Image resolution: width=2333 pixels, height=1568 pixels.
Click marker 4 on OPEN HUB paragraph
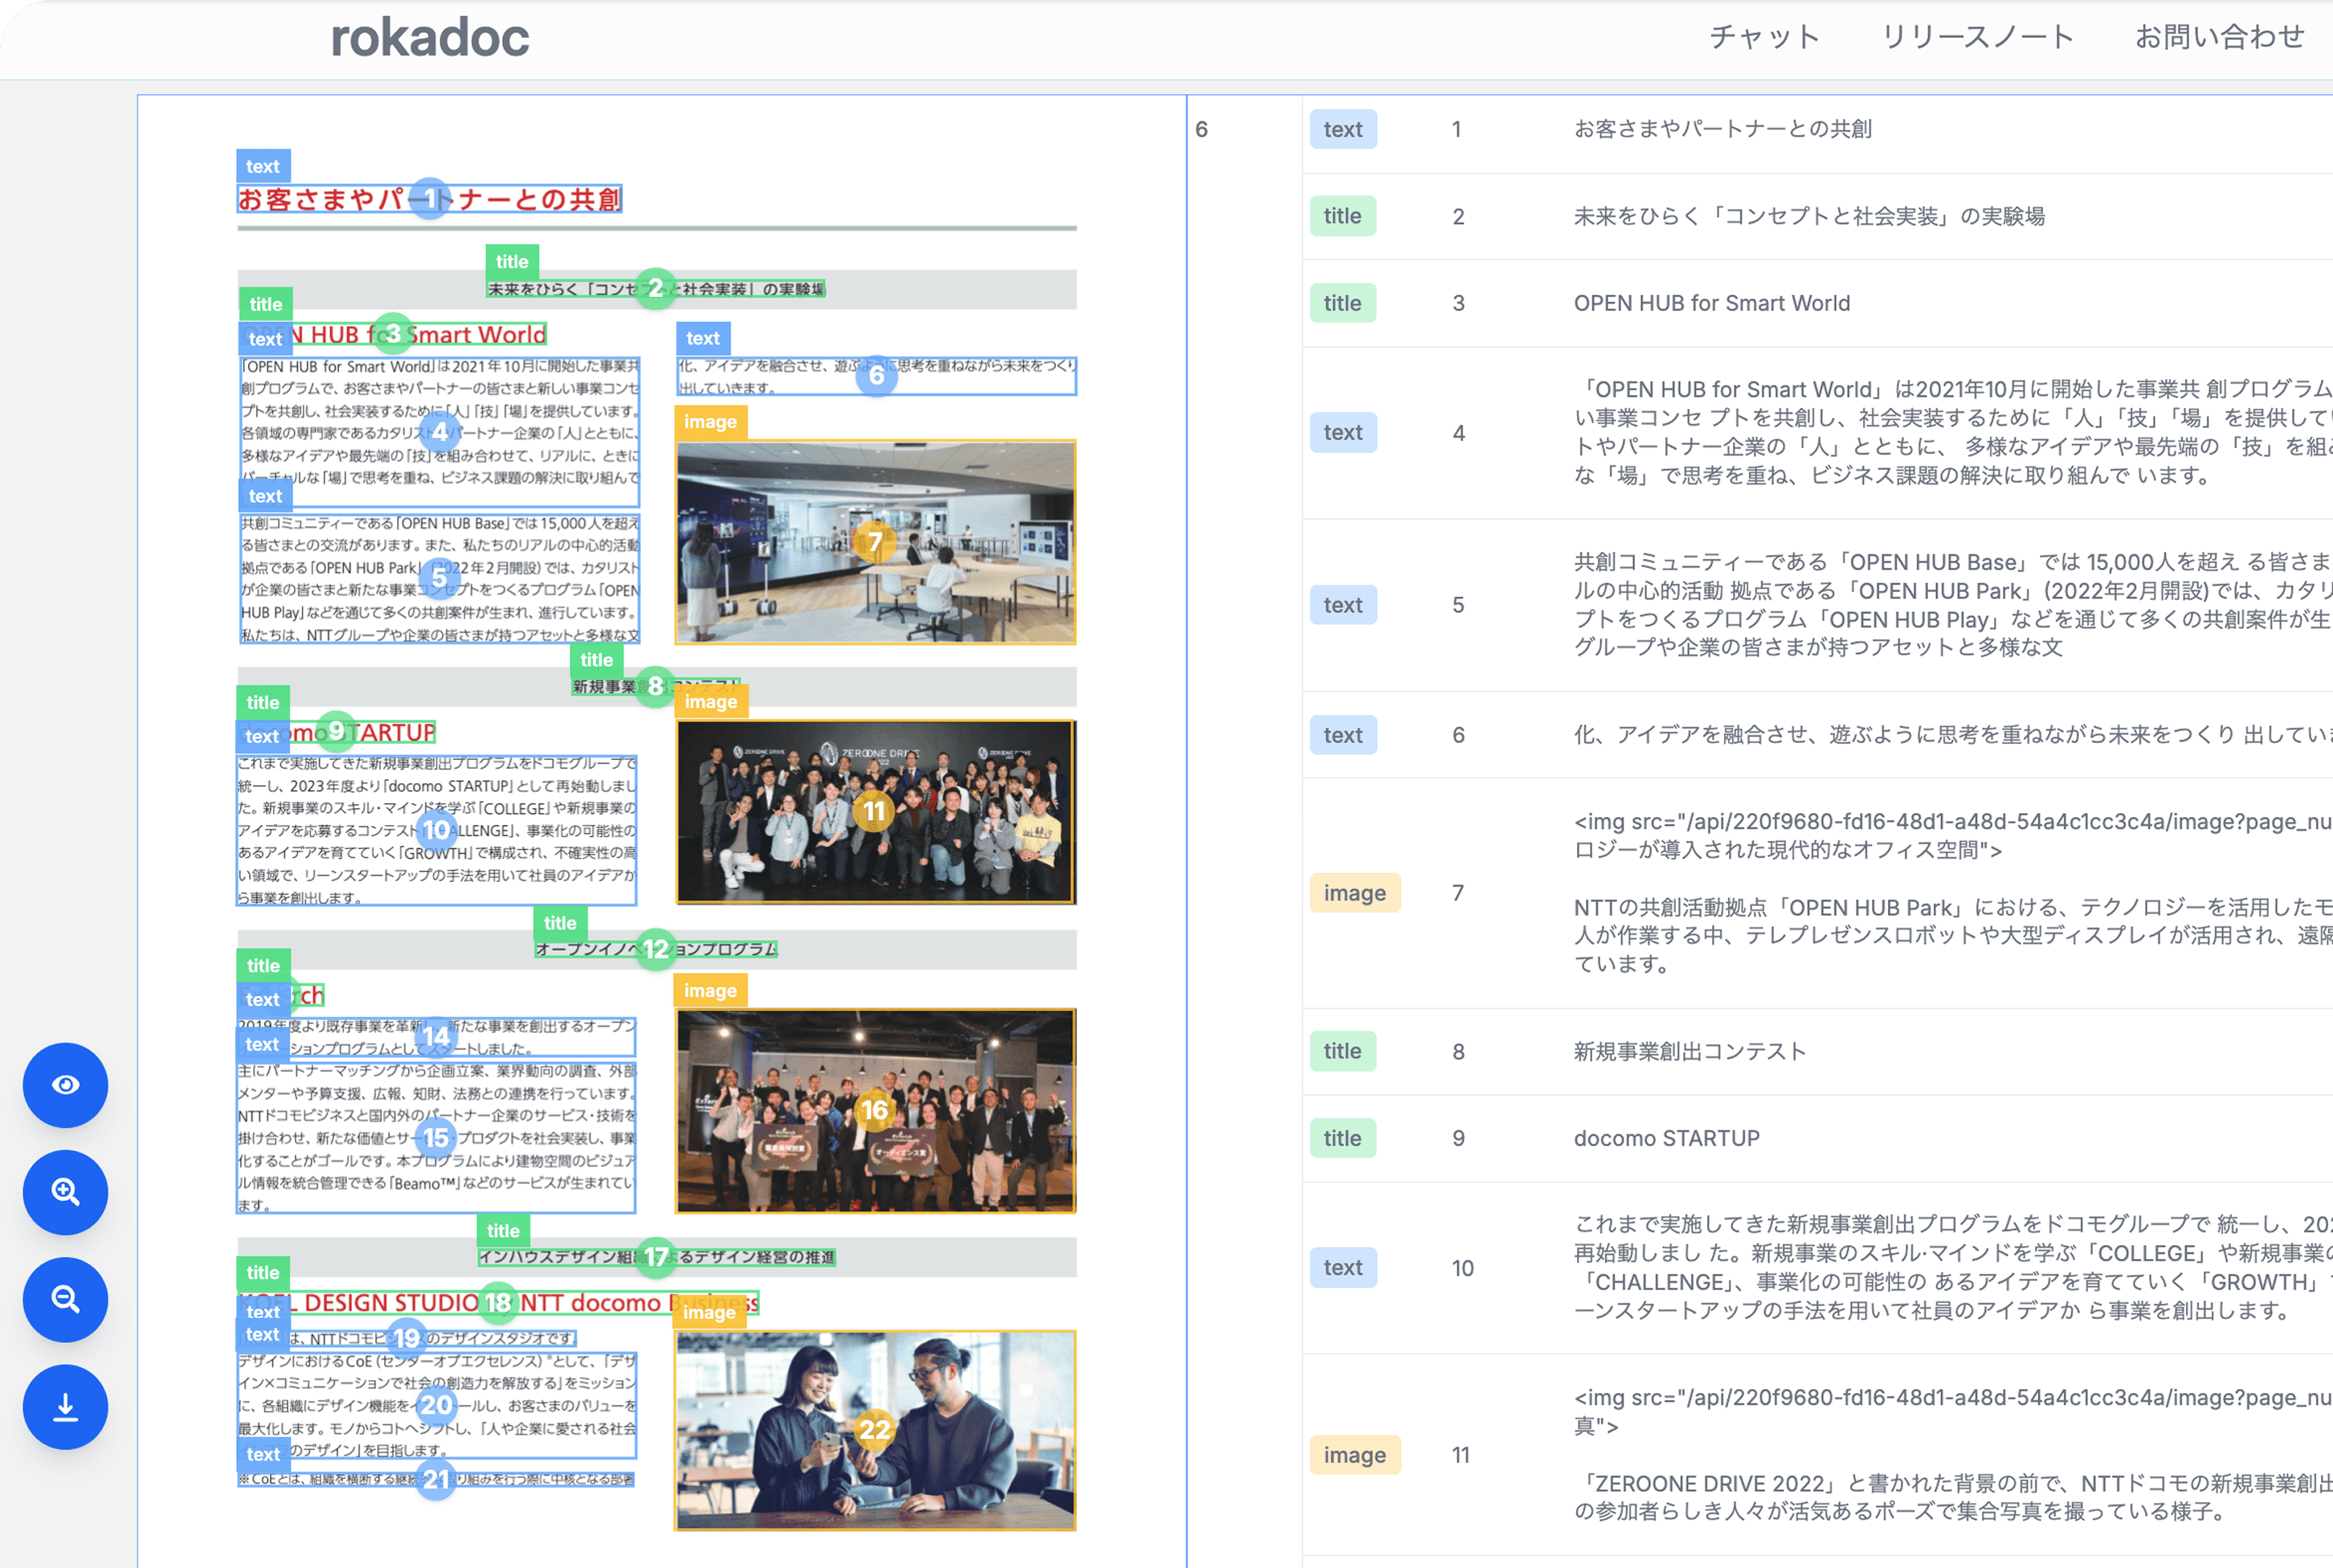[440, 432]
